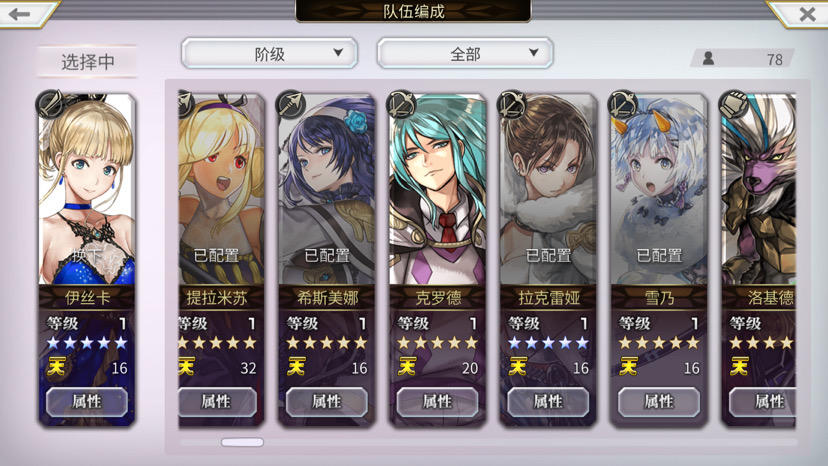Click the class icon on 雪乃's card
Screen dimensions: 828x466
click(x=623, y=104)
